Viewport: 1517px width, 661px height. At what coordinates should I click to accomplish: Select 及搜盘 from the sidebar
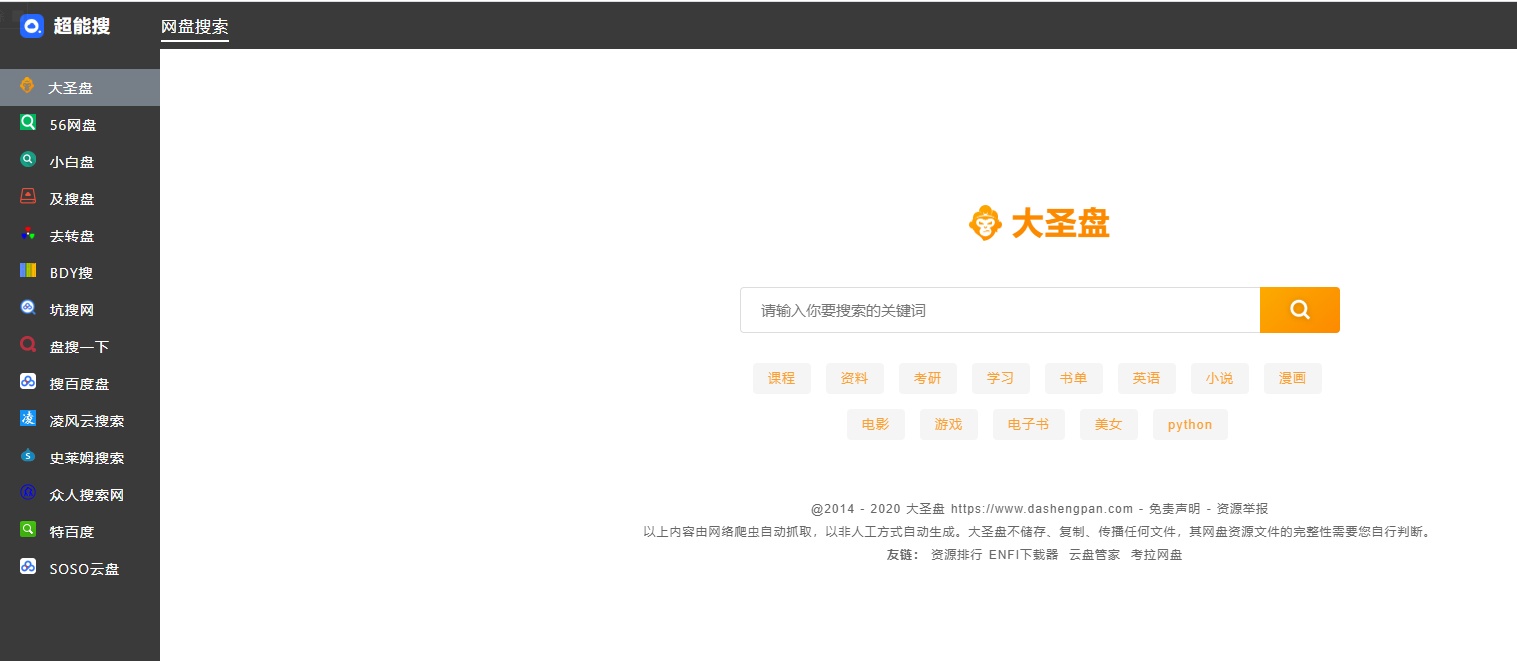[70, 198]
